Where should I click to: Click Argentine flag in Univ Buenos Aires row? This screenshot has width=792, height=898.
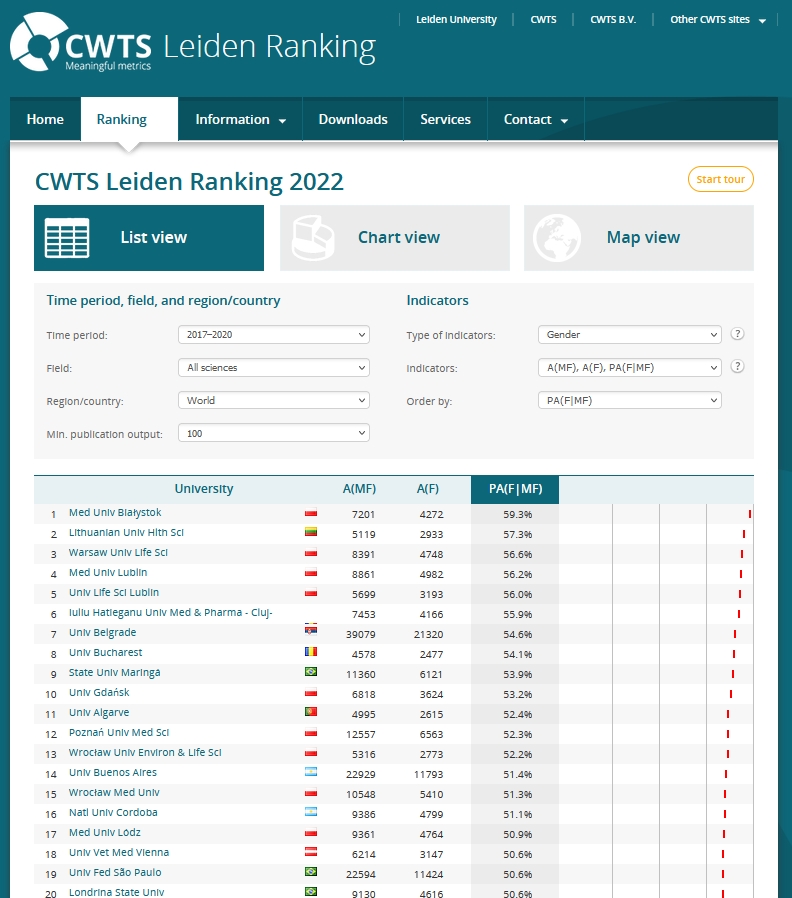[x=311, y=771]
